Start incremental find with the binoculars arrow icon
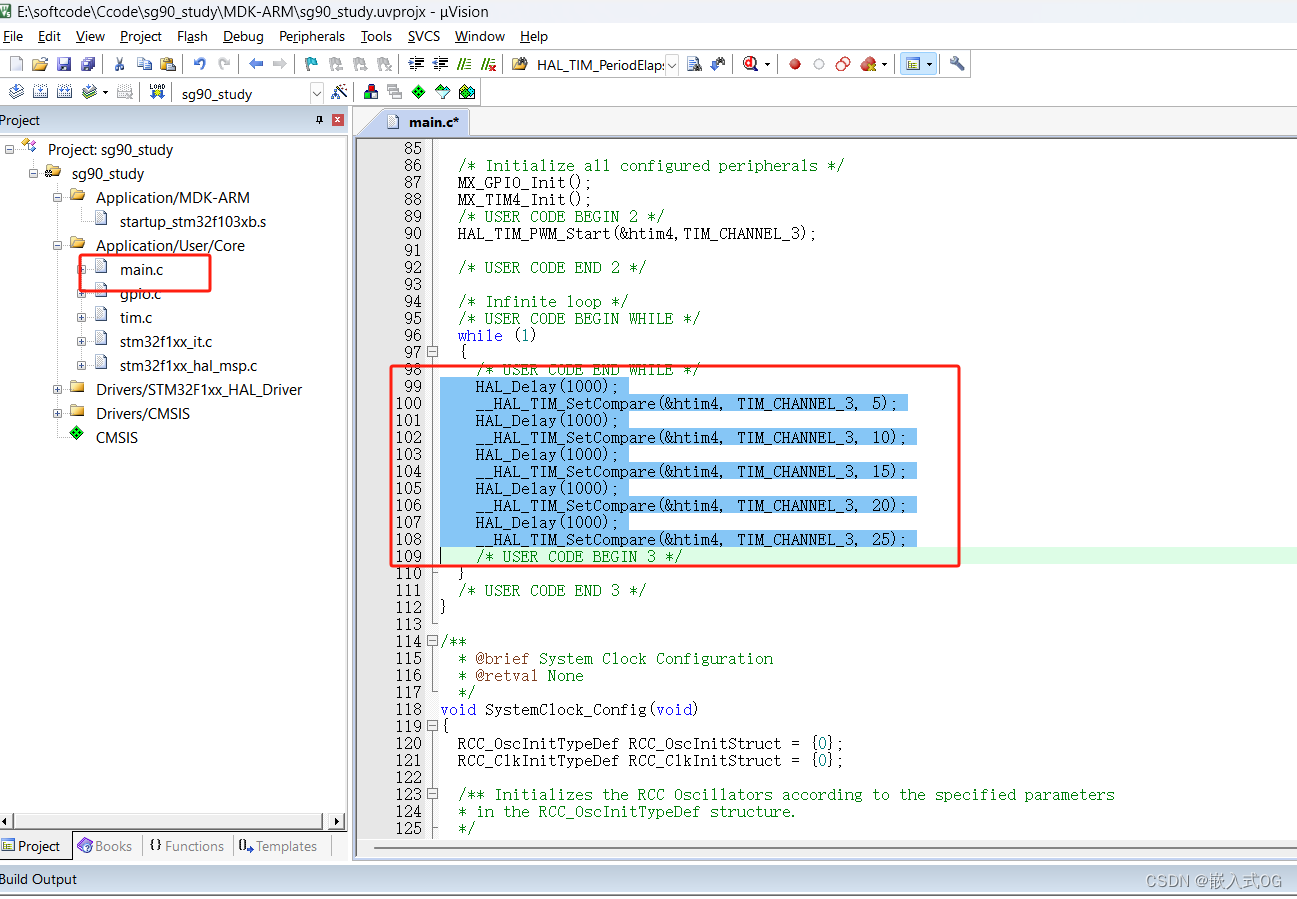Screen dimensions: 1297x899 [x=718, y=64]
